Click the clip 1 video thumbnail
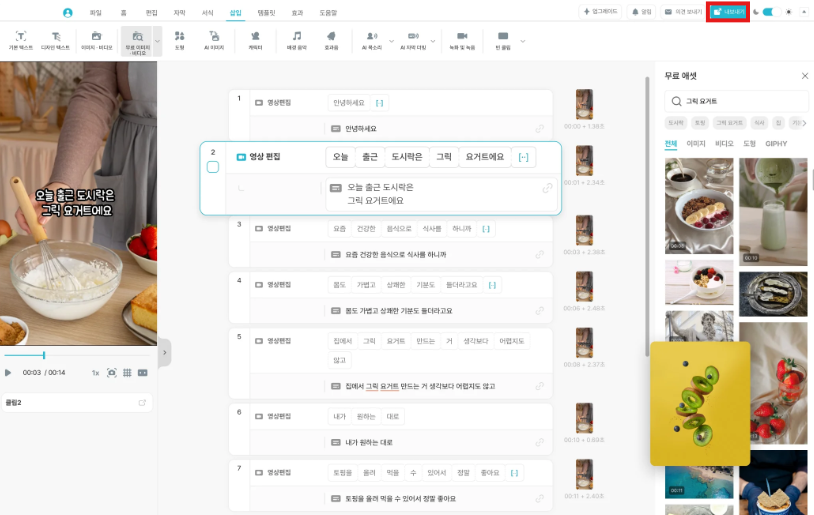This screenshot has height=515, width=814. point(584,104)
